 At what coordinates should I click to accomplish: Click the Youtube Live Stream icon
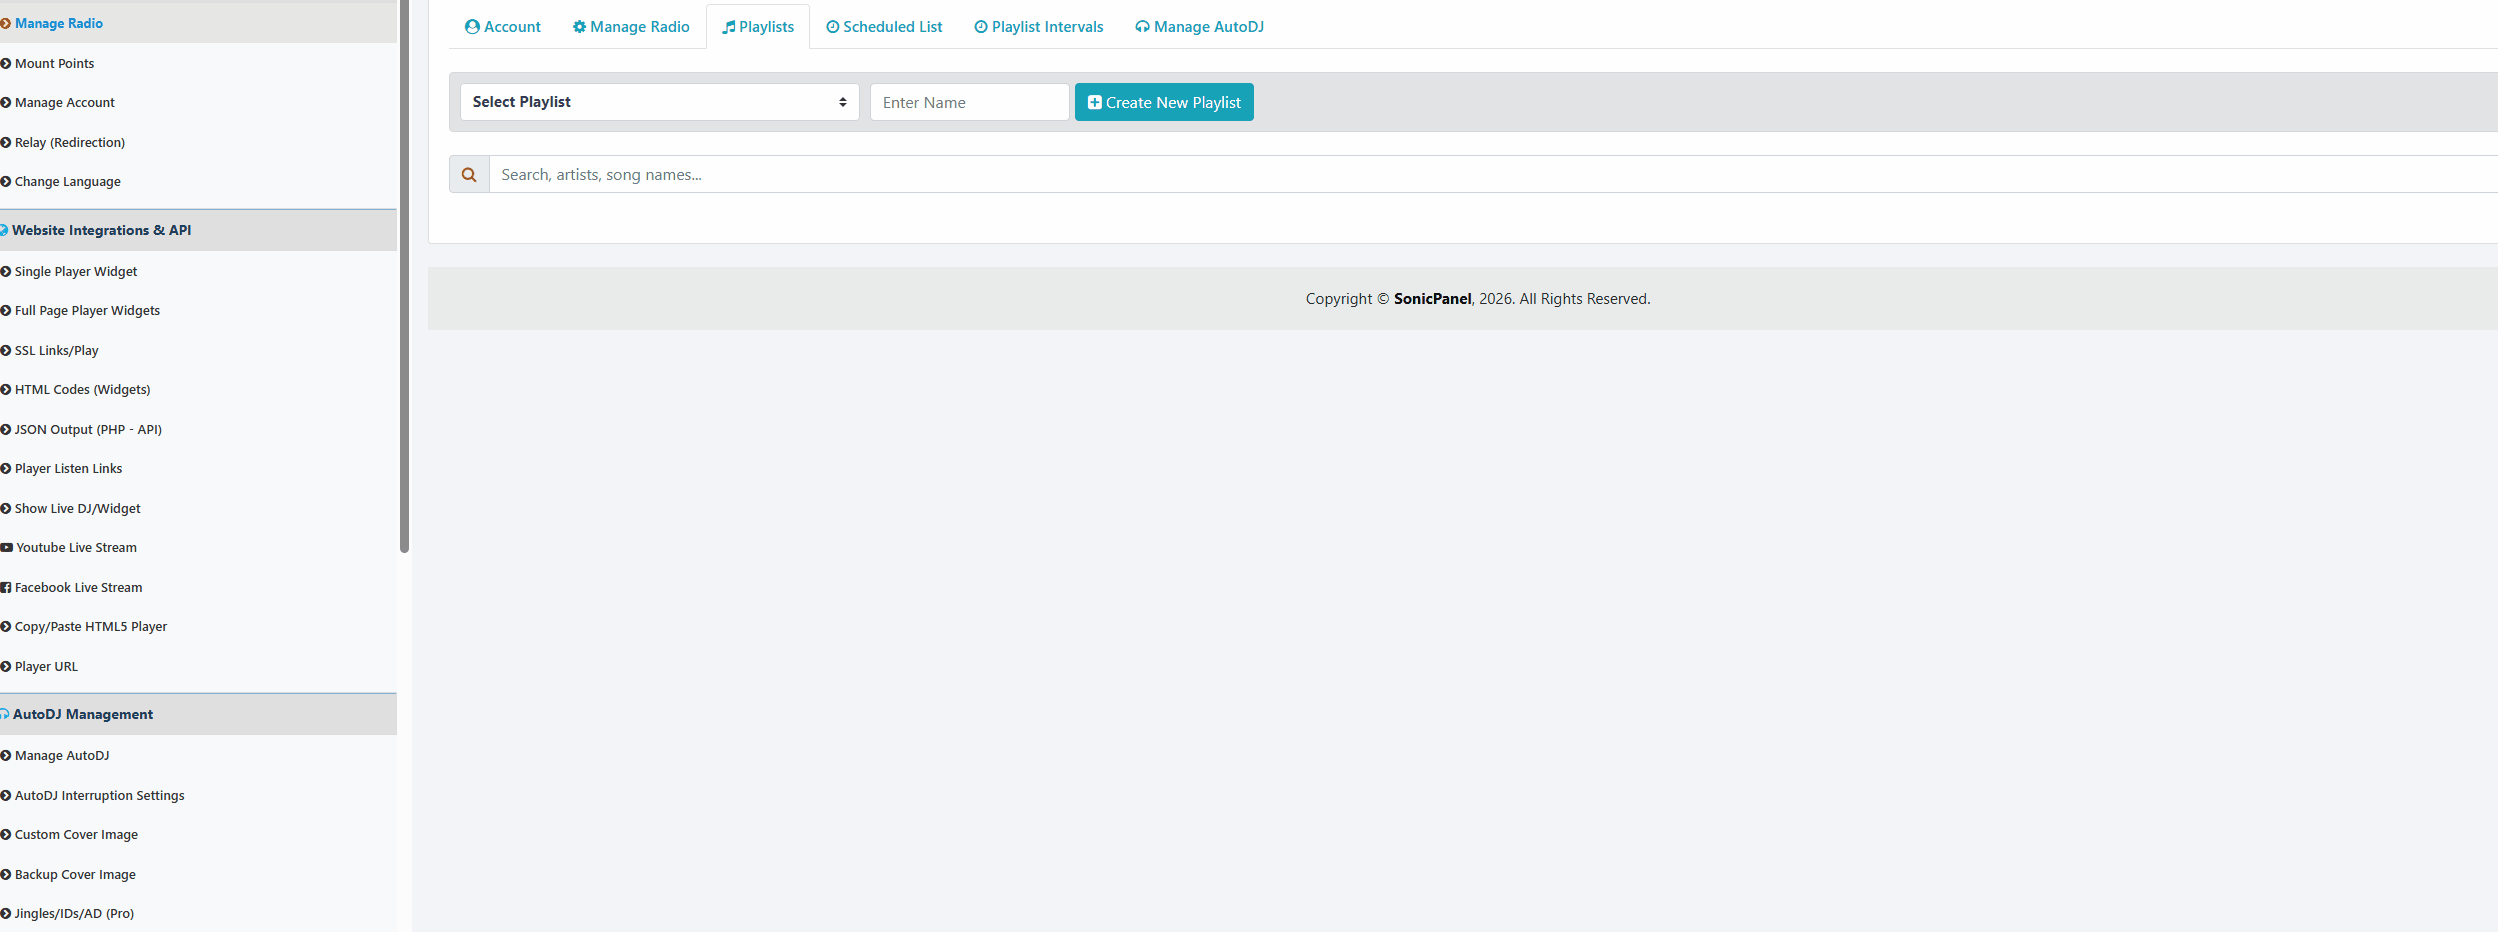click(7, 548)
